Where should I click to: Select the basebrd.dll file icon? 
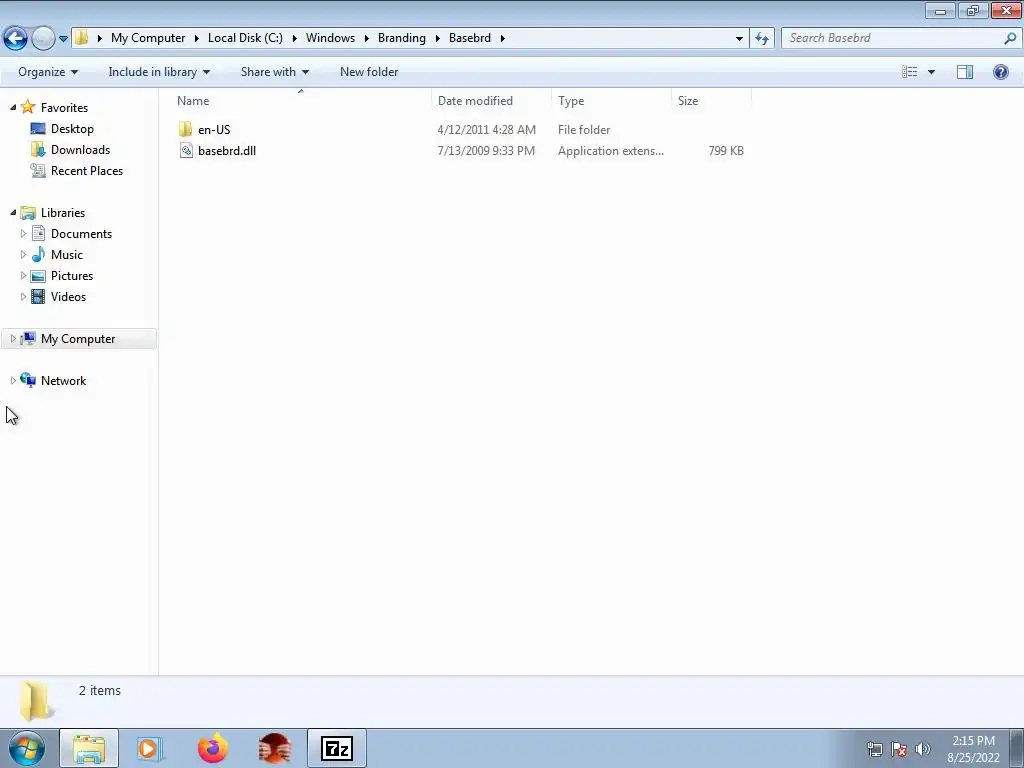tap(186, 151)
